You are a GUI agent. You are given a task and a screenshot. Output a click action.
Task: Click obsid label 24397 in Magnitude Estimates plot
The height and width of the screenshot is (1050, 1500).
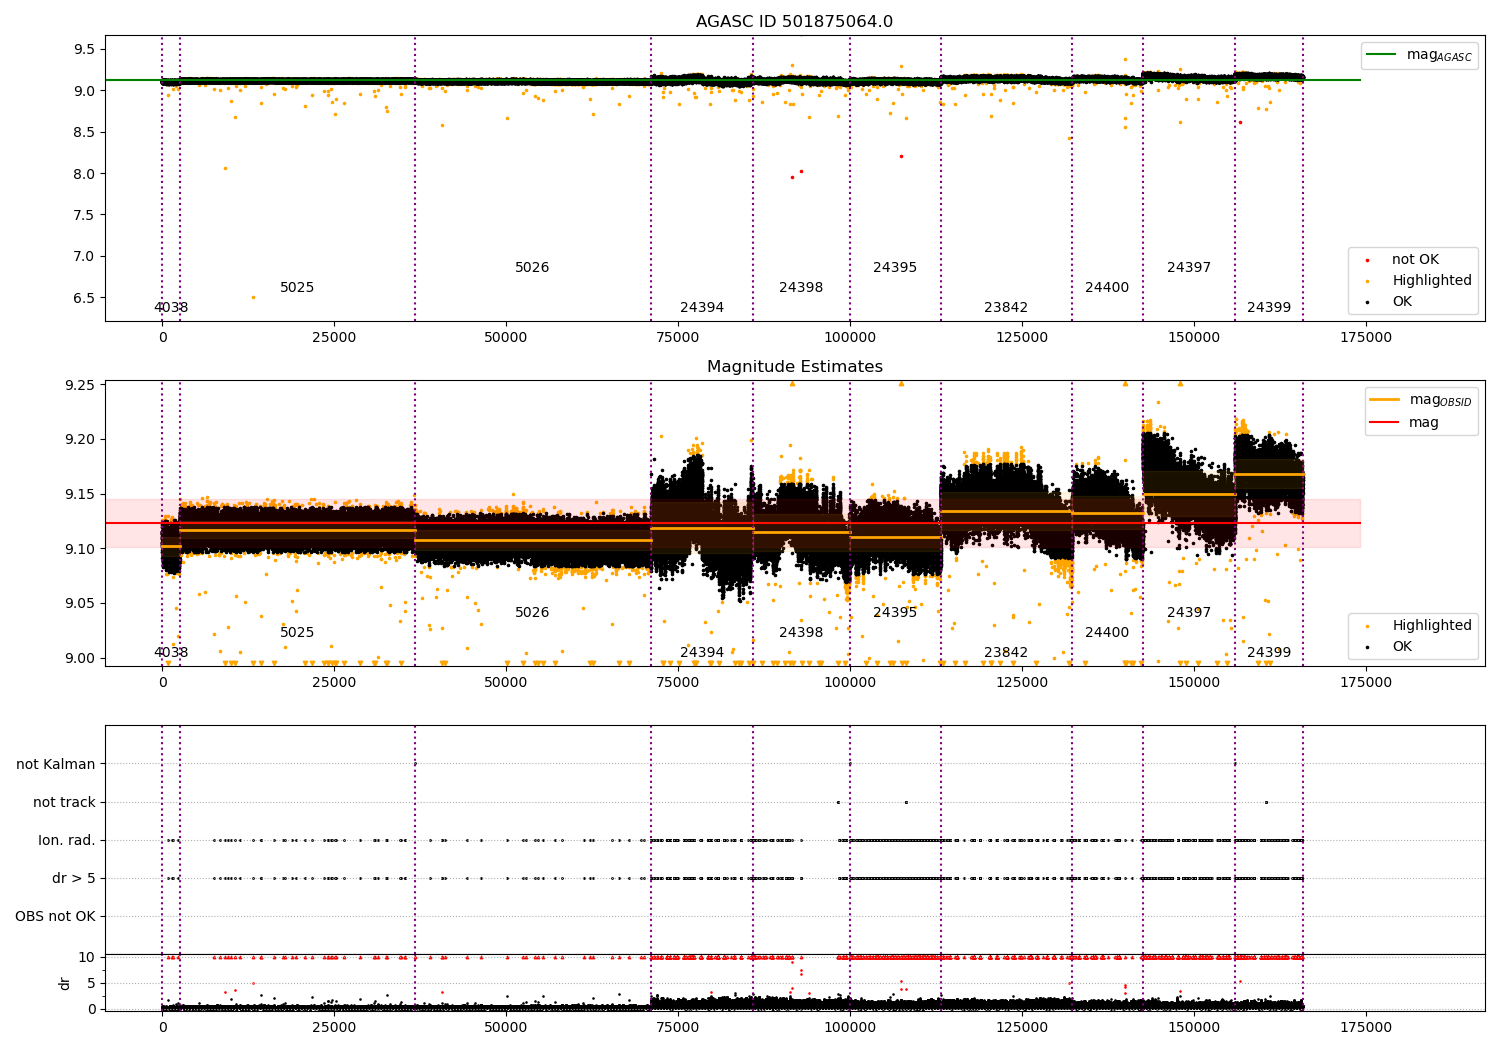click(1189, 613)
